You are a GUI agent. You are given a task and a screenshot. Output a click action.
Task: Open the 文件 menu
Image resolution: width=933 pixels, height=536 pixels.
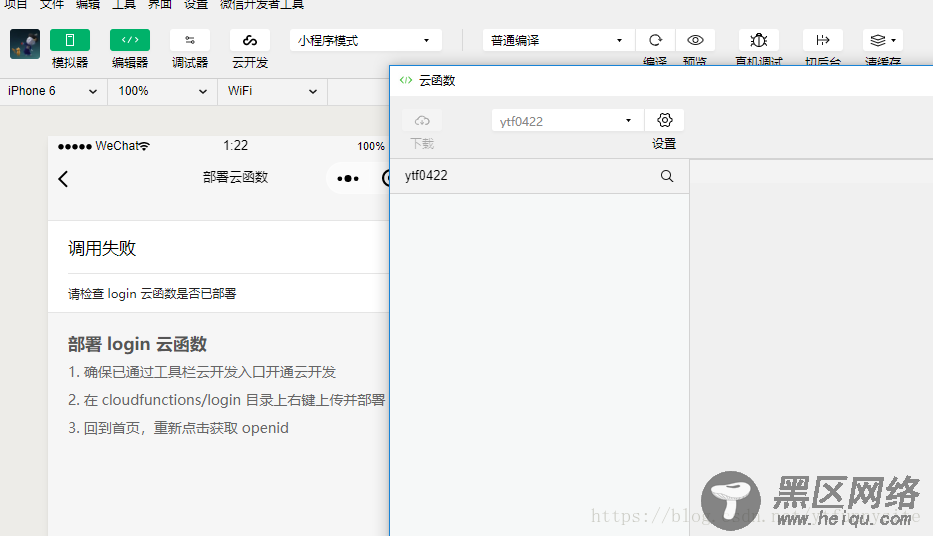point(52,4)
